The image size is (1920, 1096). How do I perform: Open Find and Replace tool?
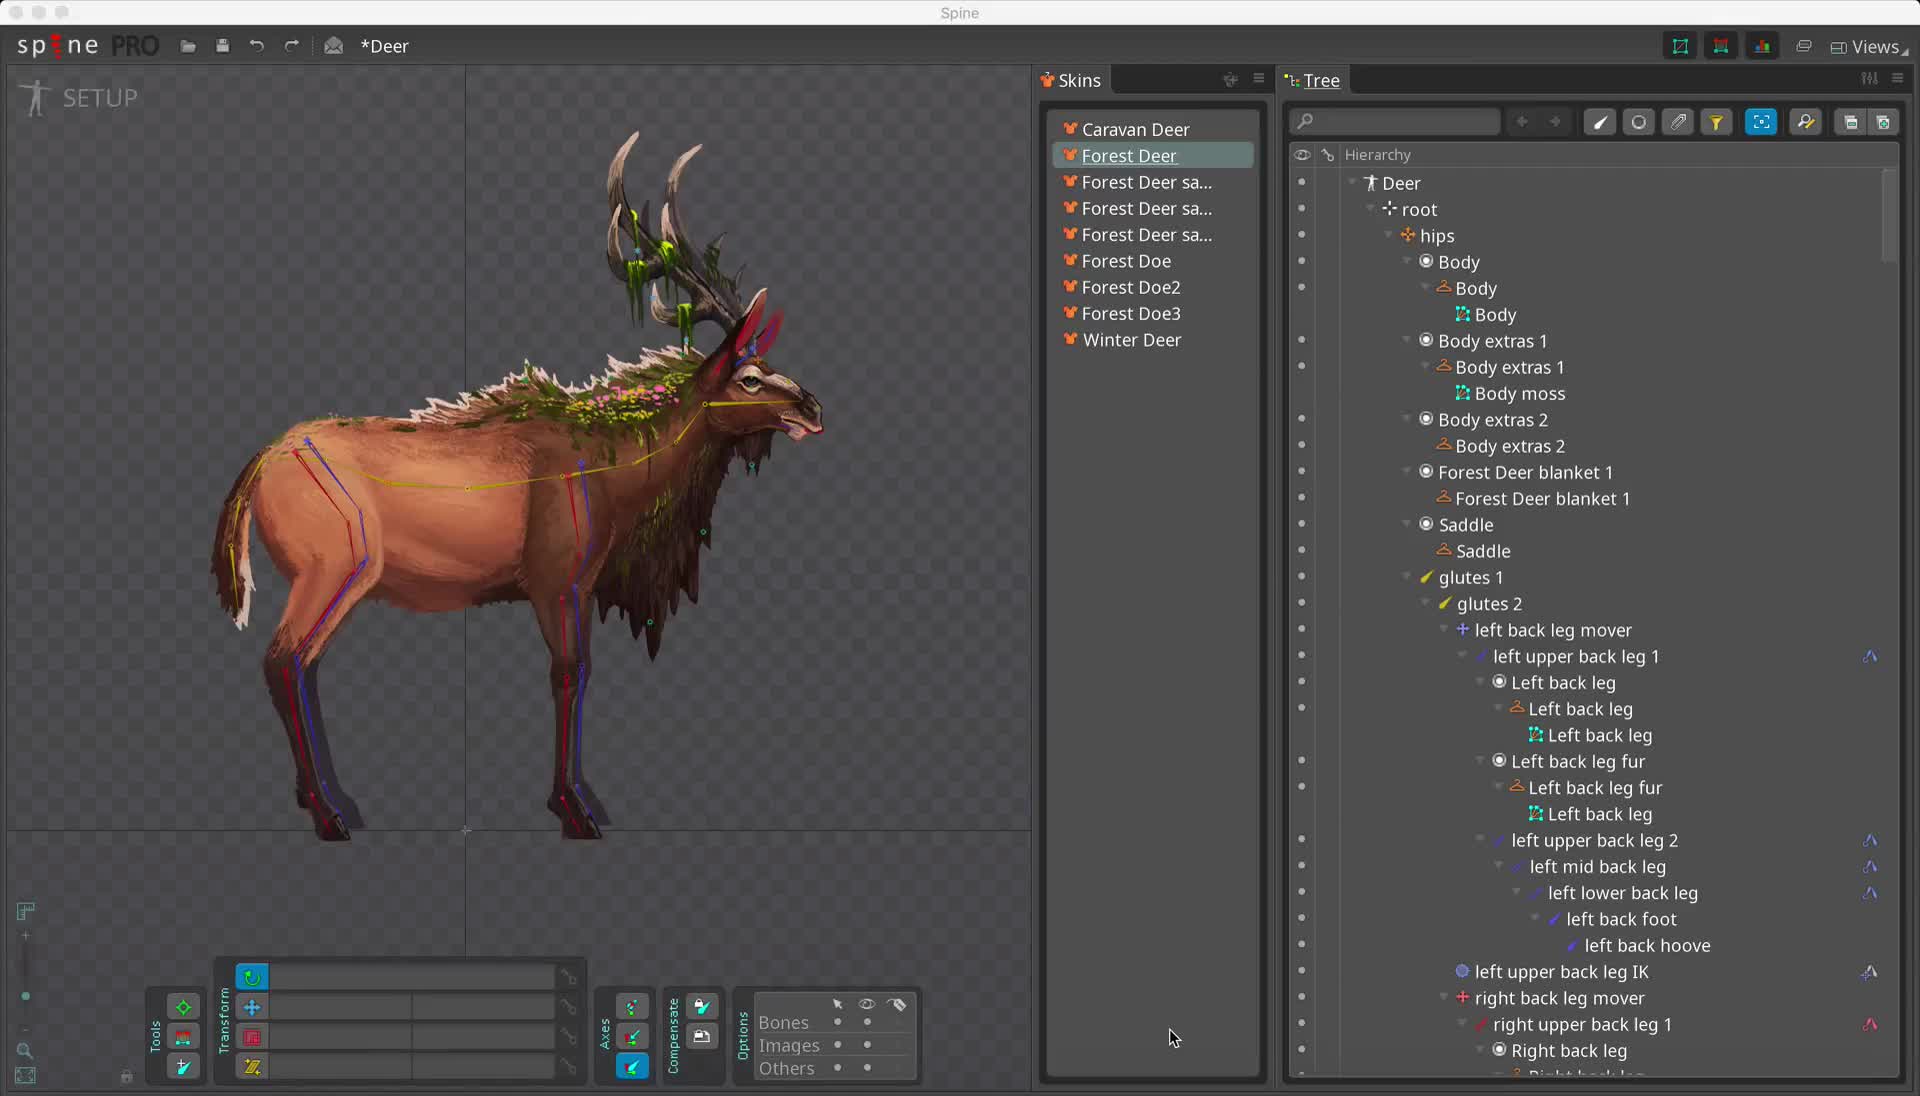tap(1806, 122)
